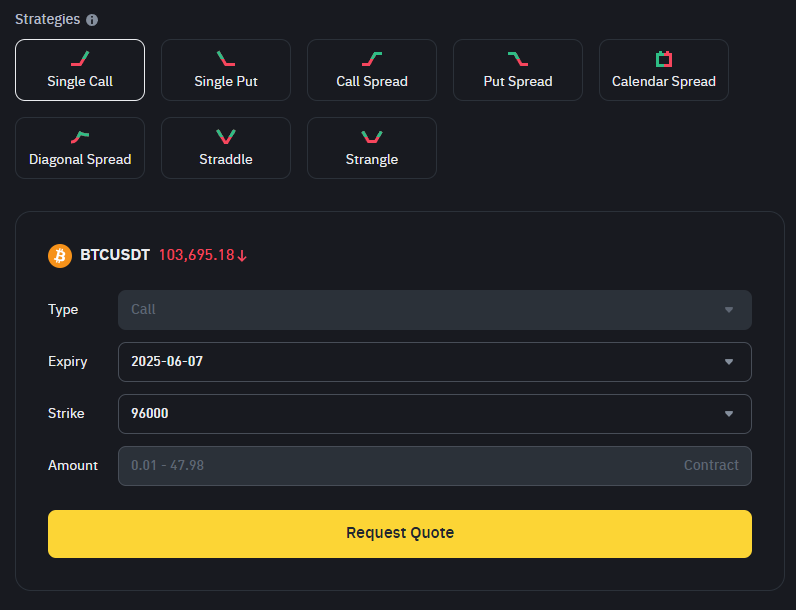This screenshot has width=796, height=610.
Task: Pick the Straddle V-shaped icon
Action: 226,137
